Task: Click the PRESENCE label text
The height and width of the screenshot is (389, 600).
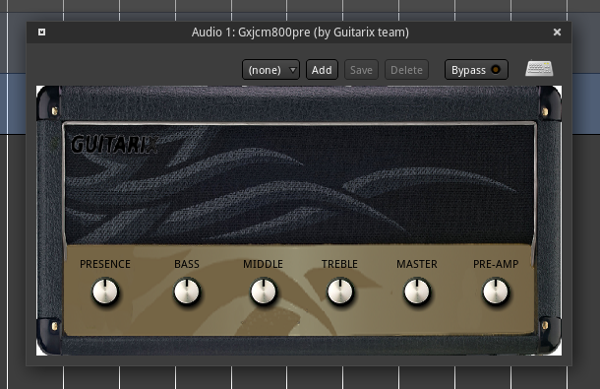Action: click(x=105, y=264)
